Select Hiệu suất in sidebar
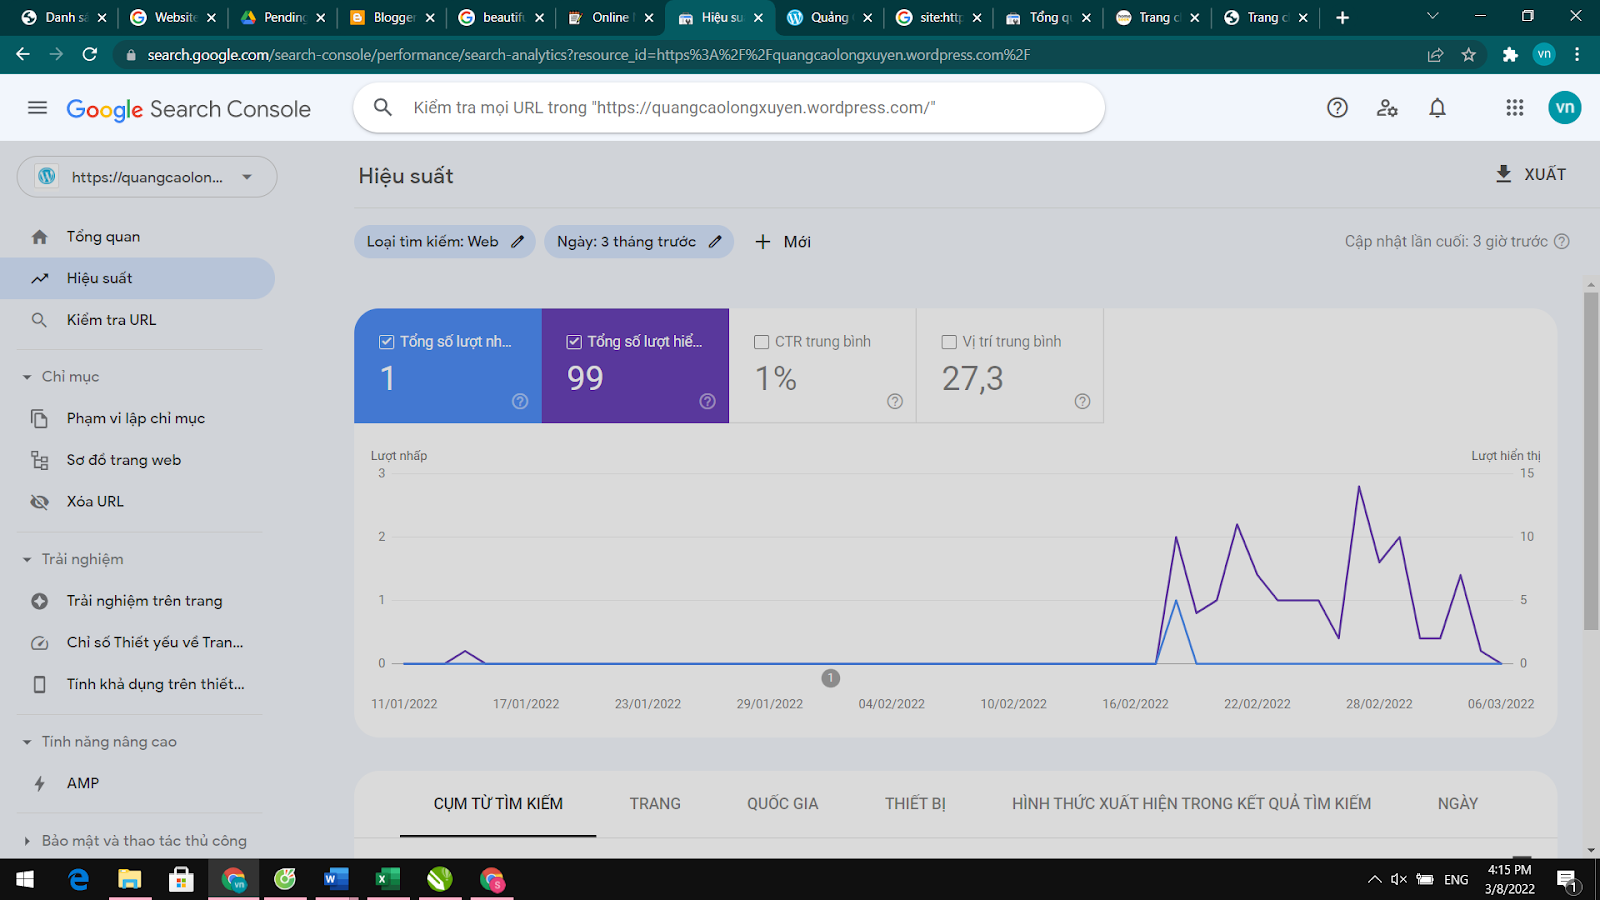This screenshot has height=900, width=1600. click(x=138, y=278)
